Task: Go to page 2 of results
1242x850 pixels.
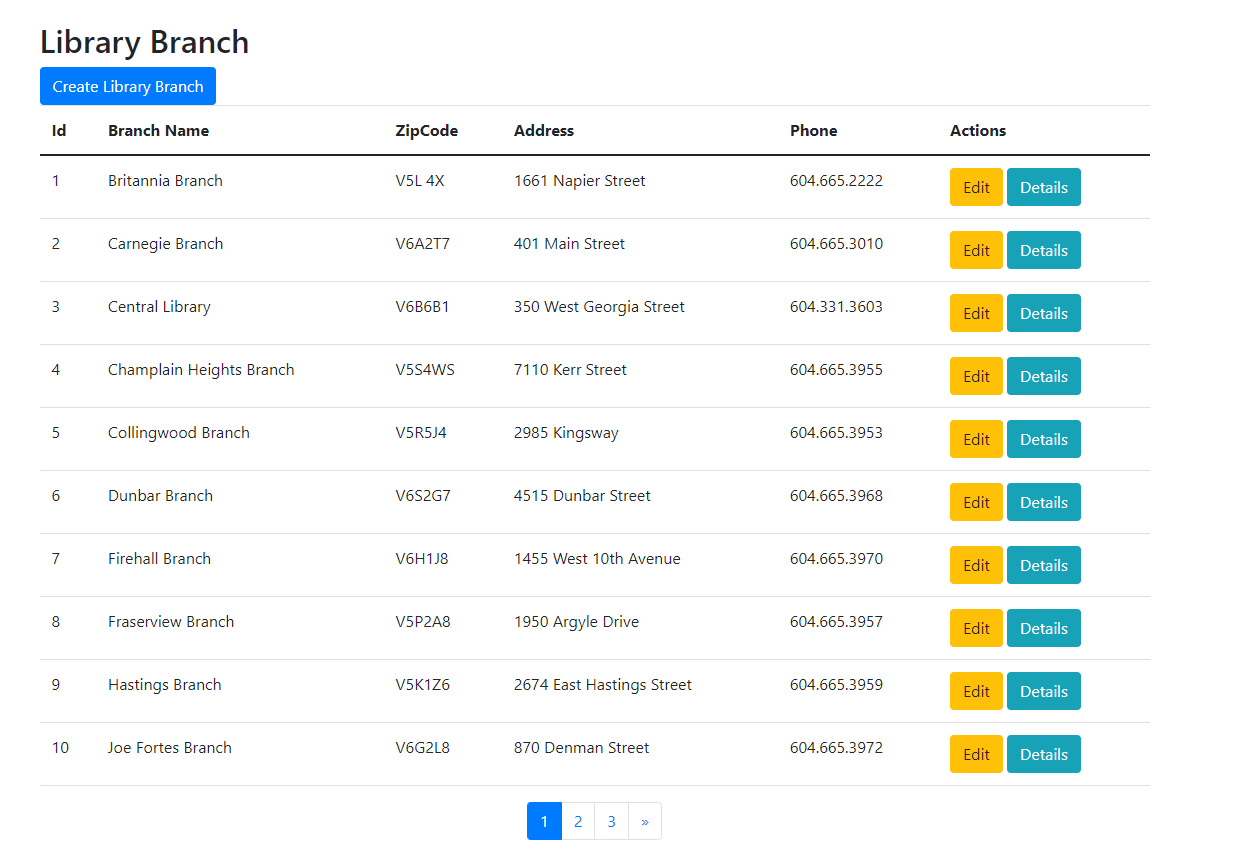Action: click(x=578, y=821)
